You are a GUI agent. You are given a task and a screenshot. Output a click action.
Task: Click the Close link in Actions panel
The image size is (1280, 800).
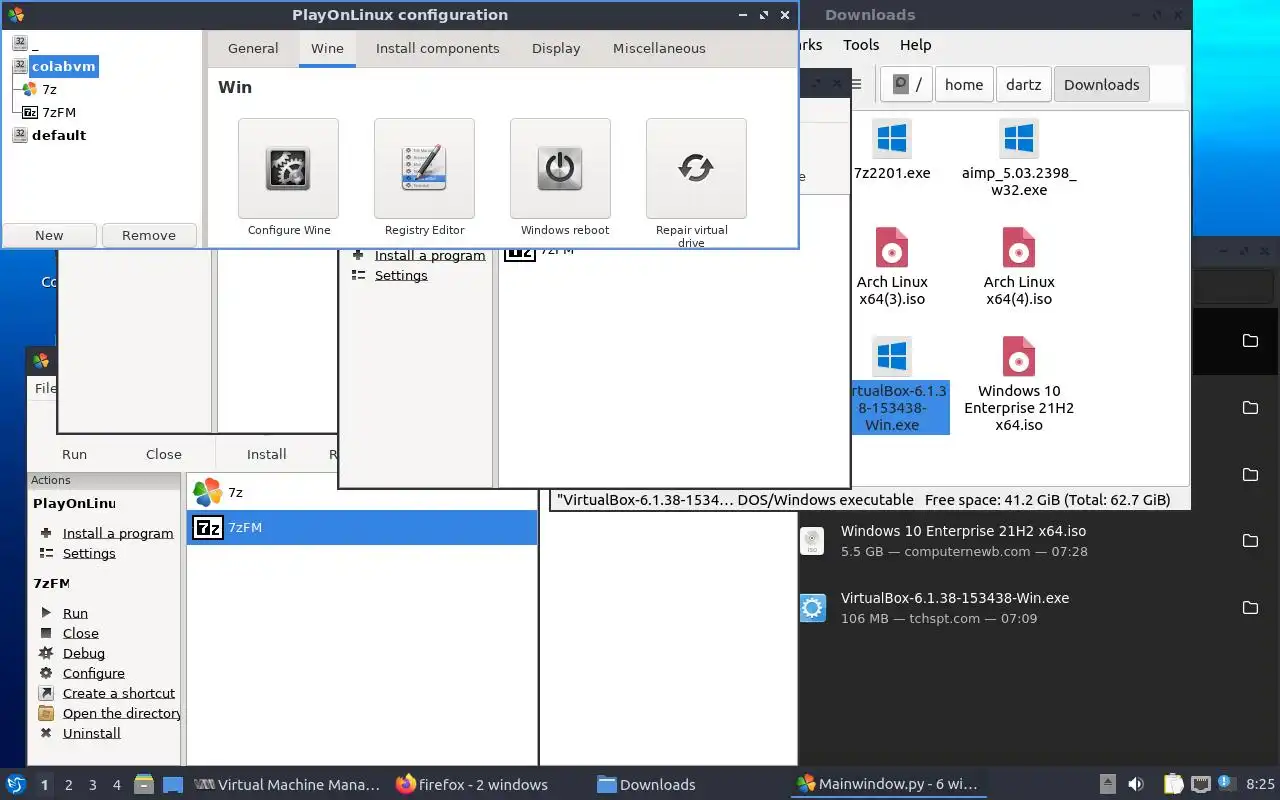(x=81, y=633)
